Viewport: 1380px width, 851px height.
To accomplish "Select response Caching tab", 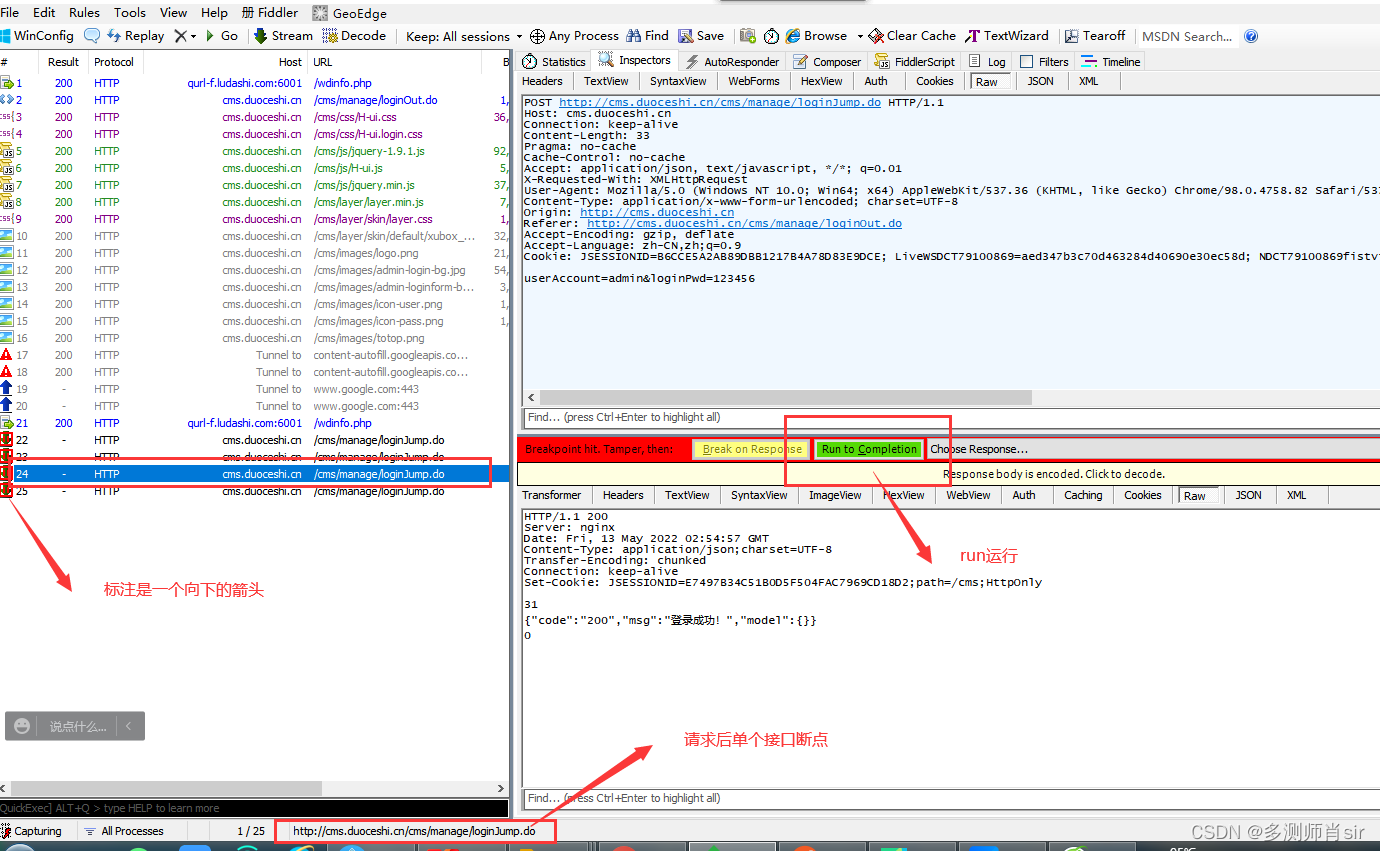I will (x=1083, y=495).
